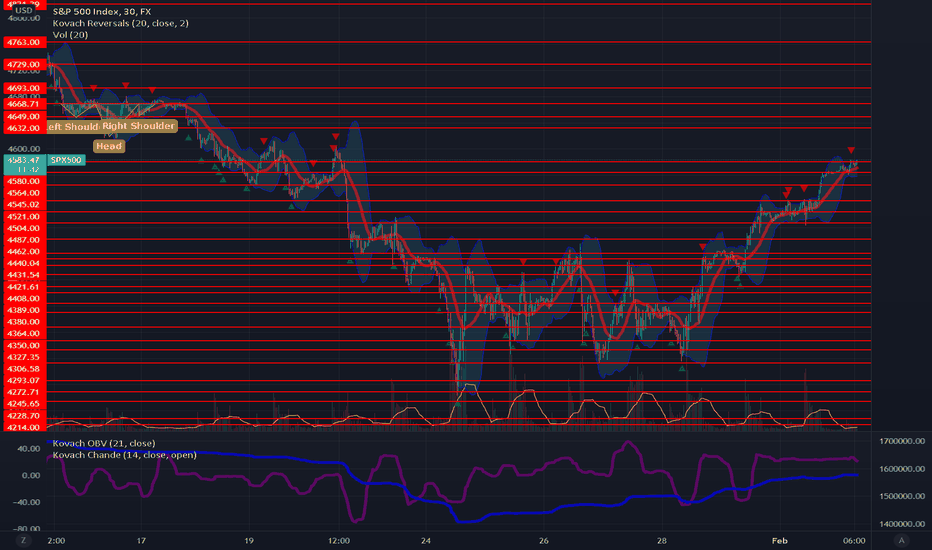Image resolution: width=932 pixels, height=550 pixels.
Task: Click the 24 date on time axis
Action: tap(426, 540)
